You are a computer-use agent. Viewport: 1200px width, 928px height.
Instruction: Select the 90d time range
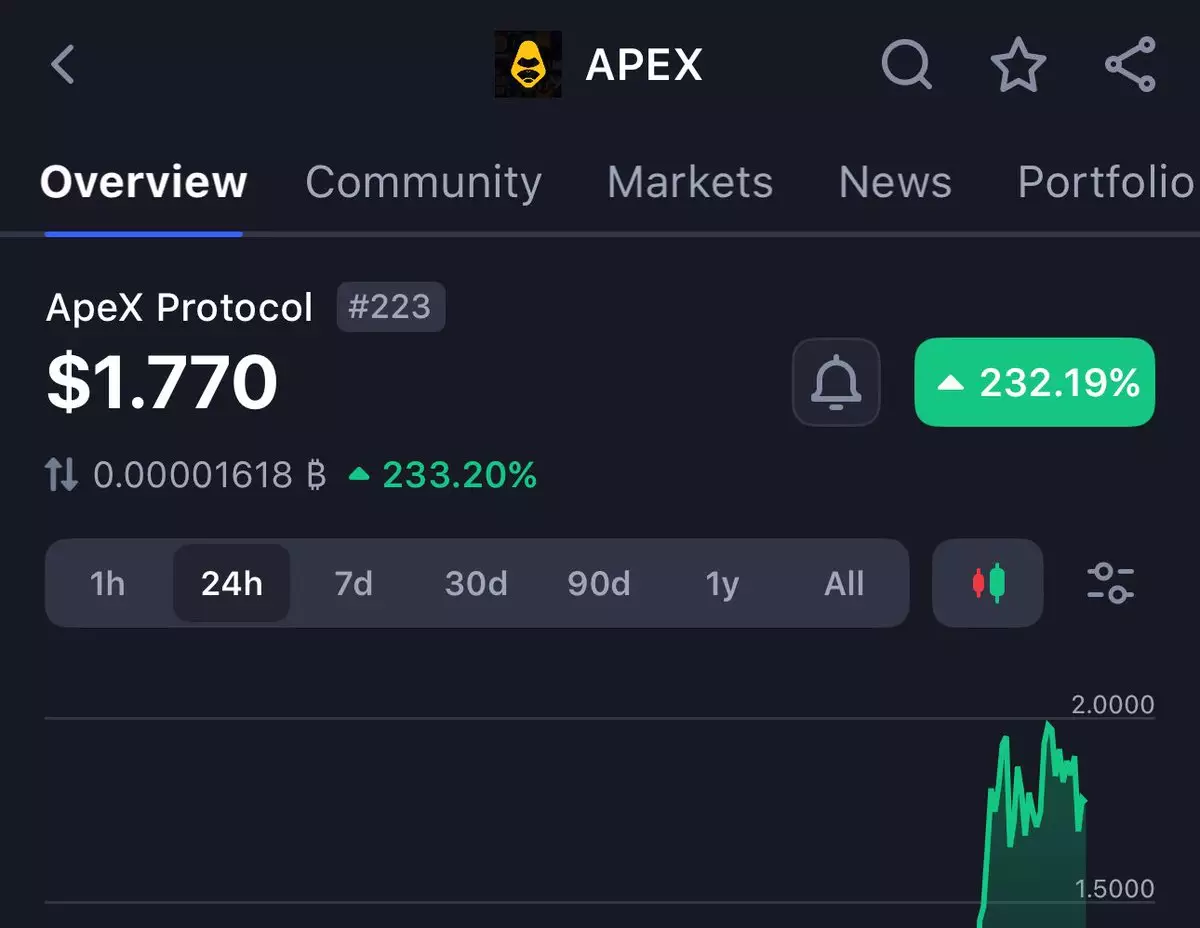click(x=599, y=583)
